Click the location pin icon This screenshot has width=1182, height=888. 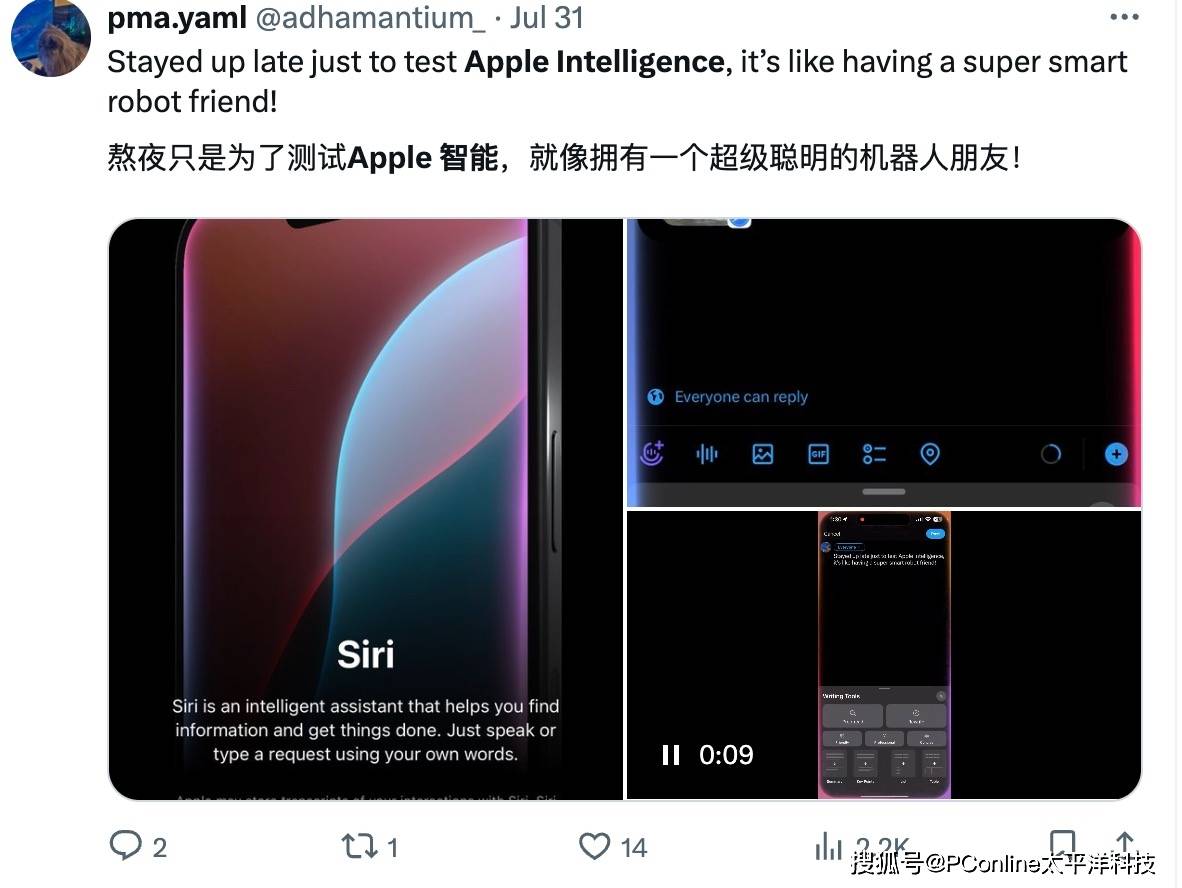pos(929,454)
